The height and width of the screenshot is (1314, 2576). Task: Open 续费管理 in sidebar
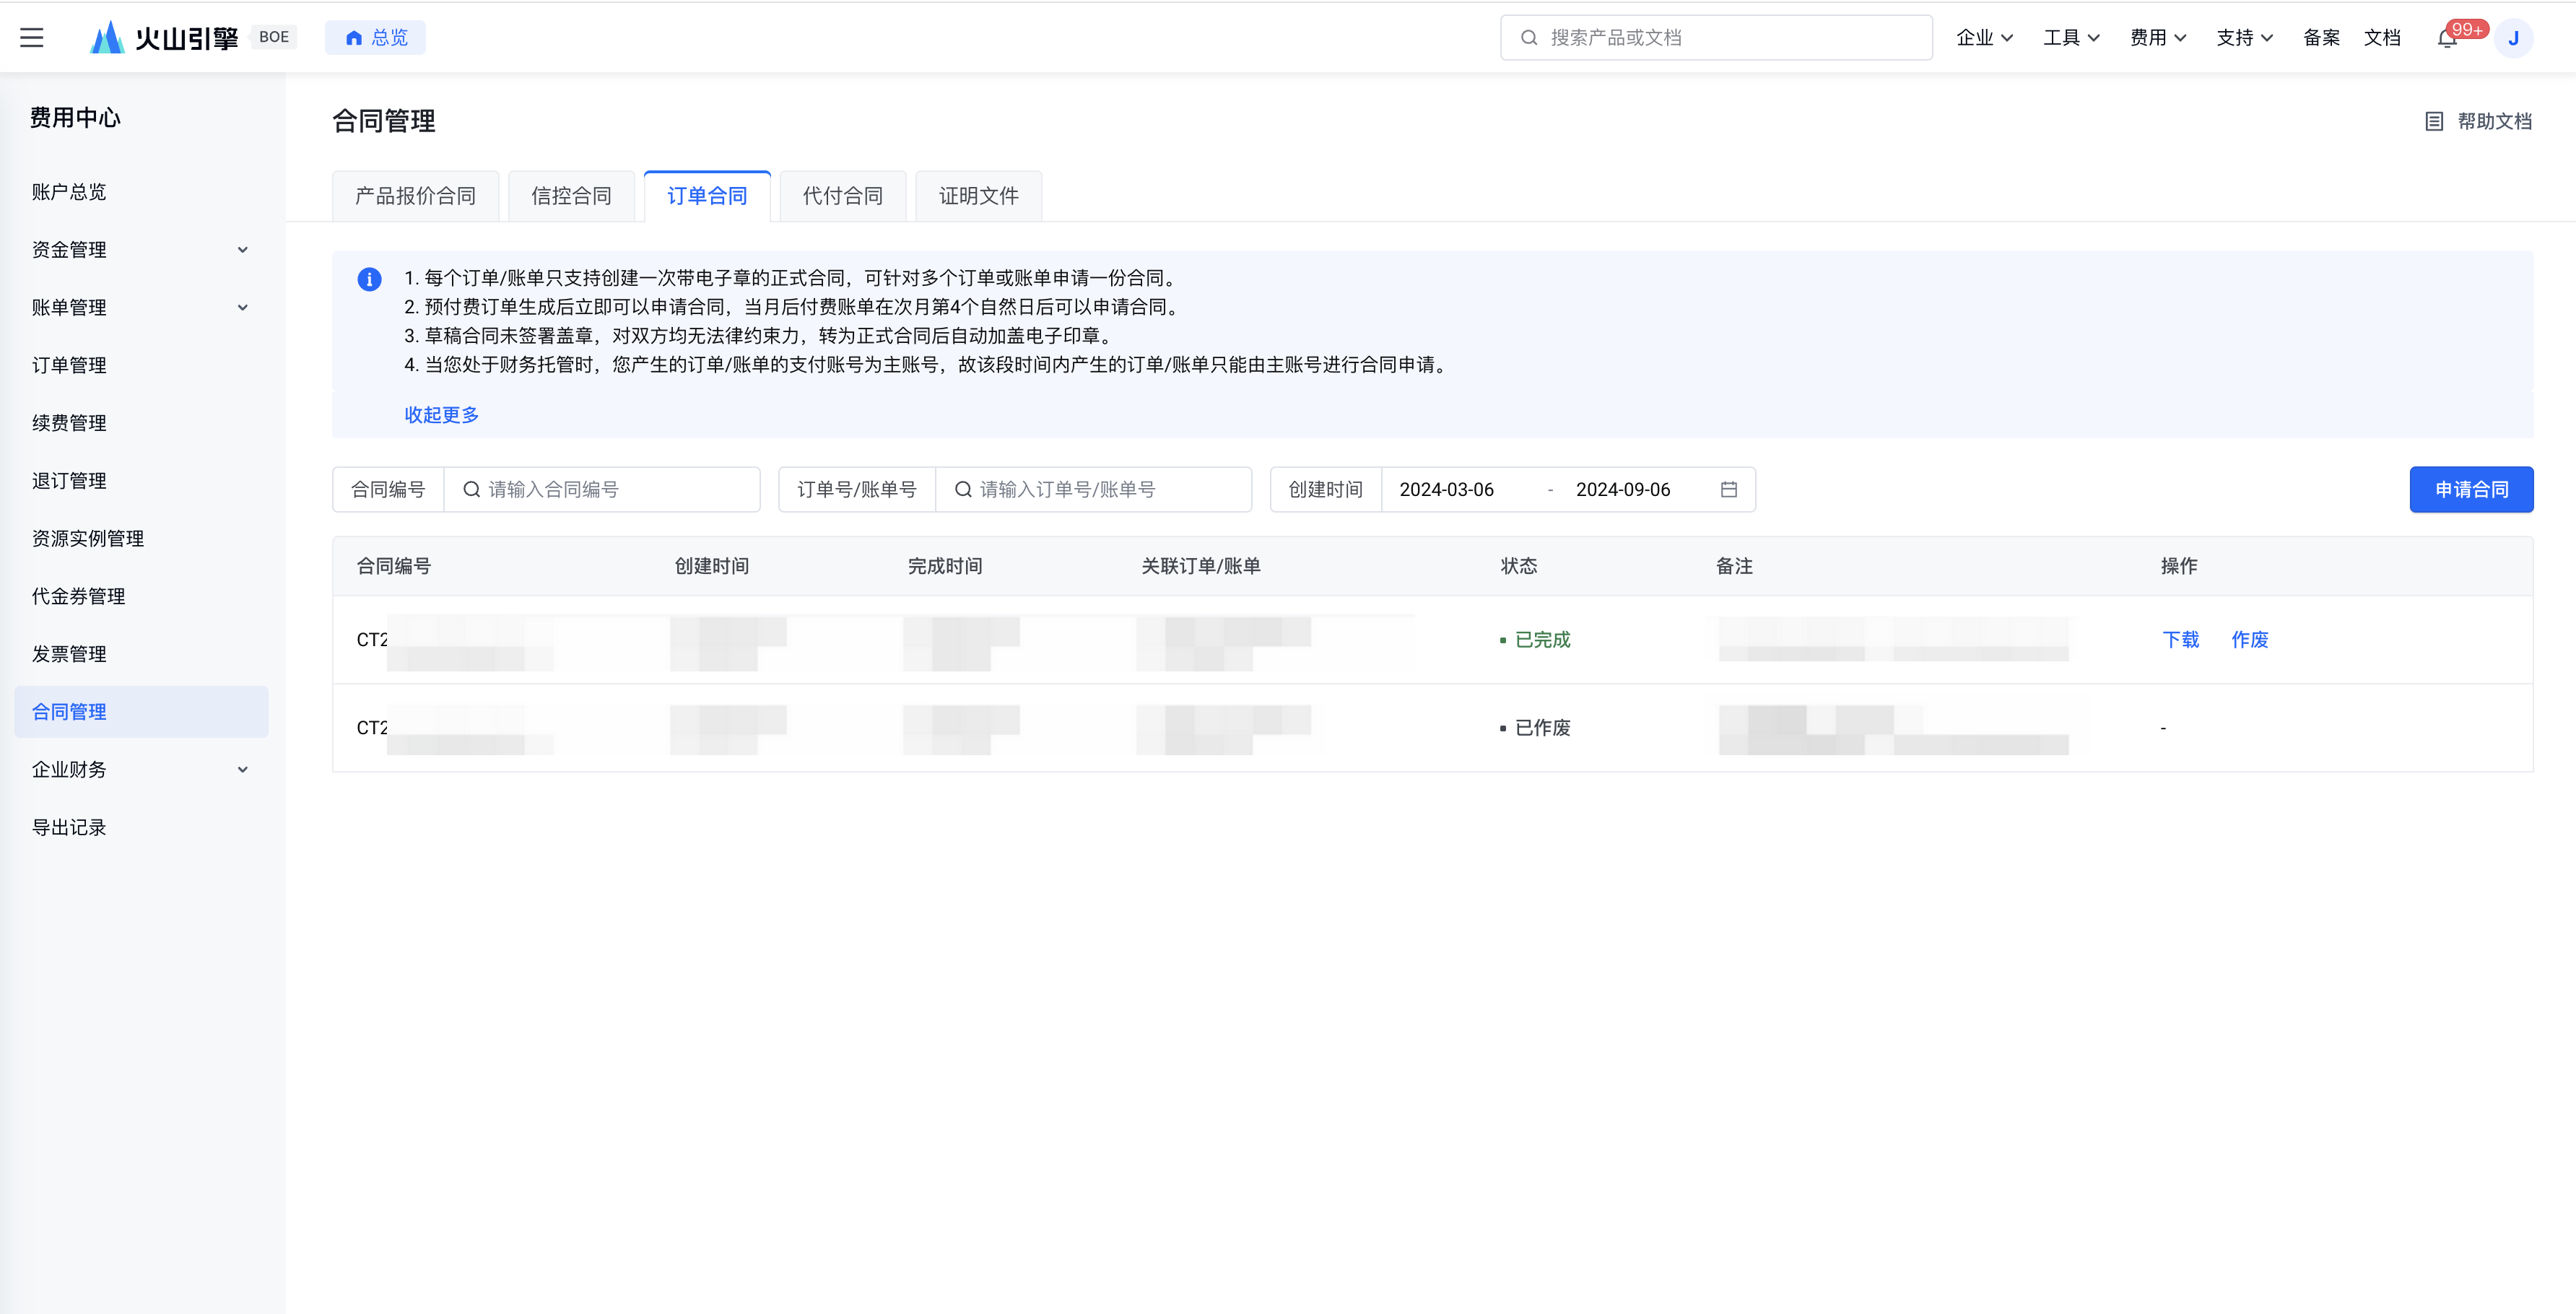click(69, 423)
